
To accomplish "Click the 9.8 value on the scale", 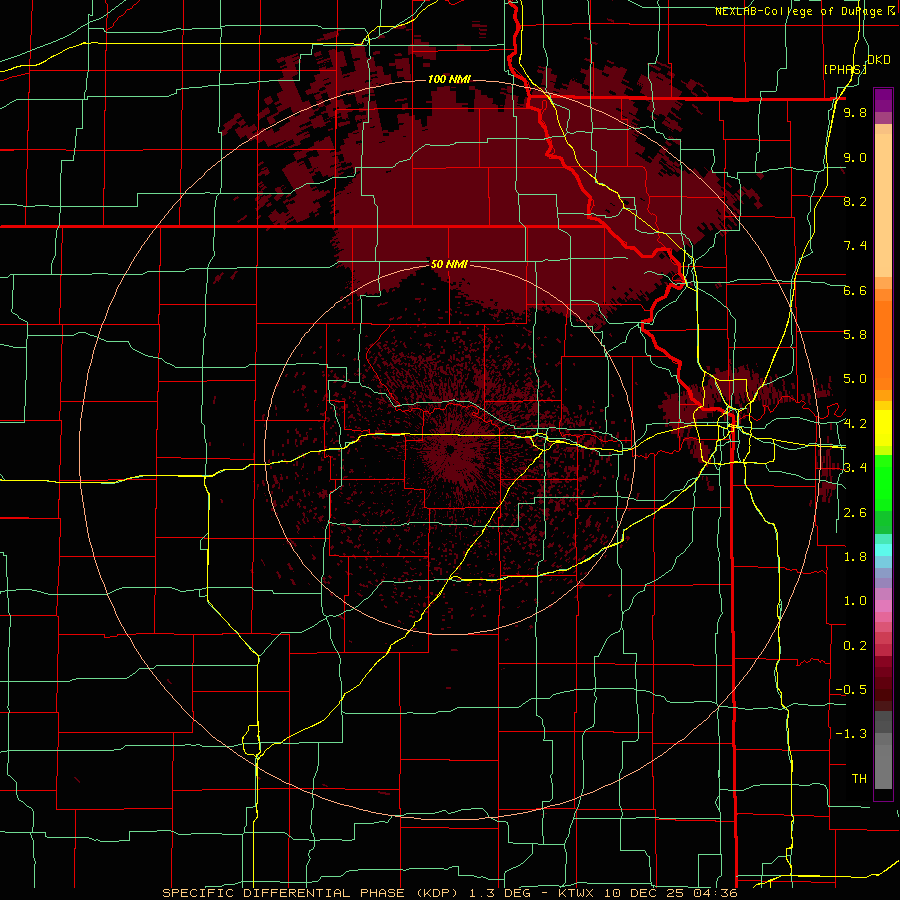I will click(855, 113).
